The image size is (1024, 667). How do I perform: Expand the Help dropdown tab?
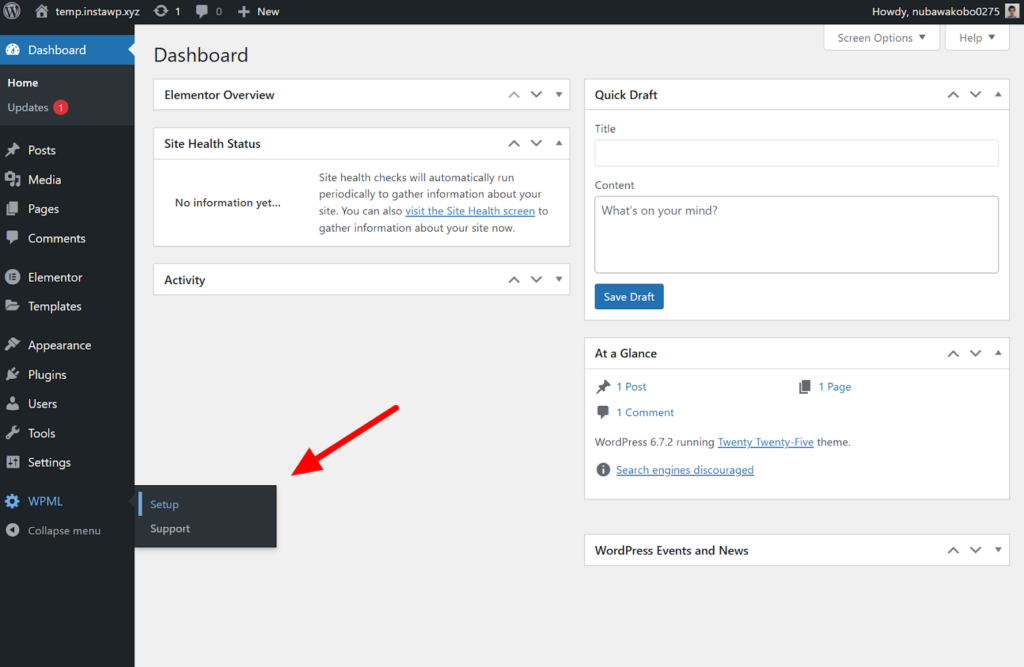pos(976,38)
